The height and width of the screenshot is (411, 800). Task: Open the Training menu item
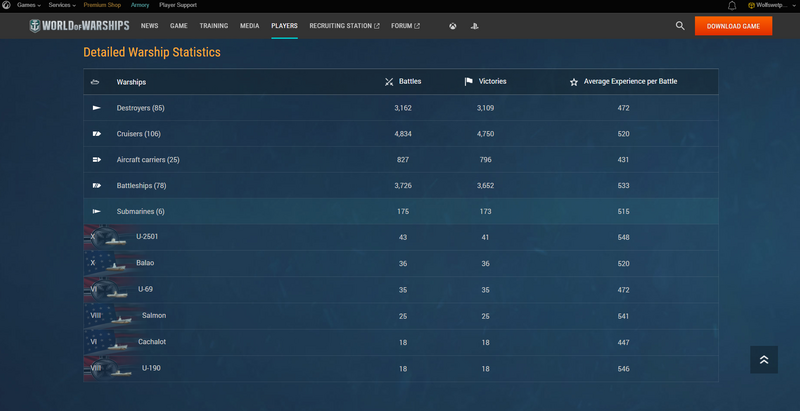(213, 26)
